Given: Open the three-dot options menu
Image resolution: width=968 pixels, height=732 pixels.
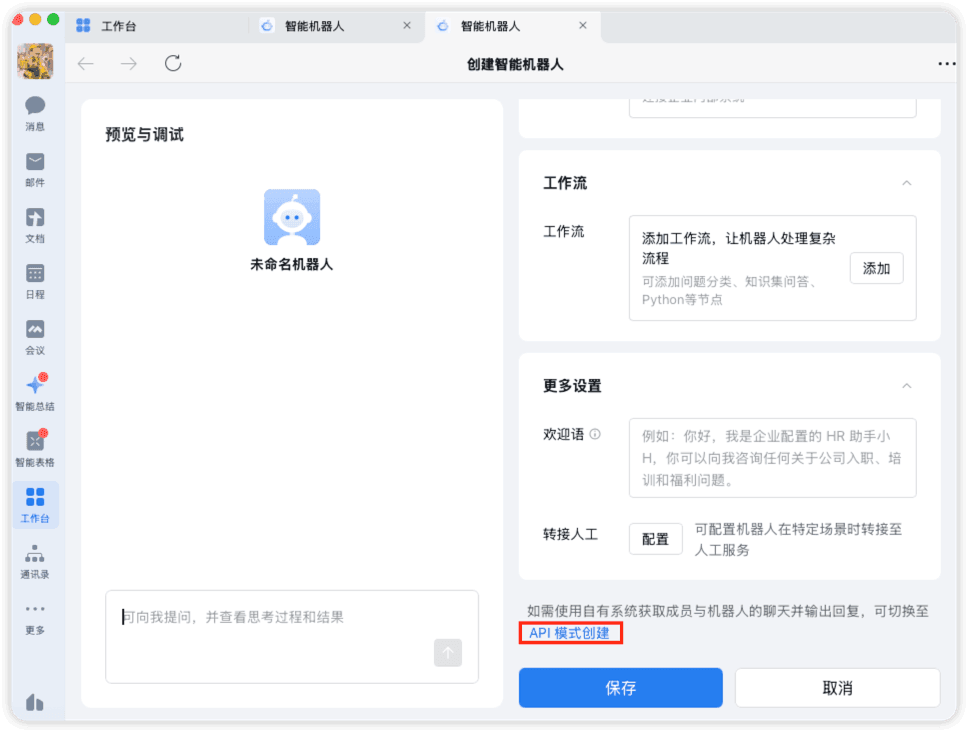Looking at the screenshot, I should [946, 64].
